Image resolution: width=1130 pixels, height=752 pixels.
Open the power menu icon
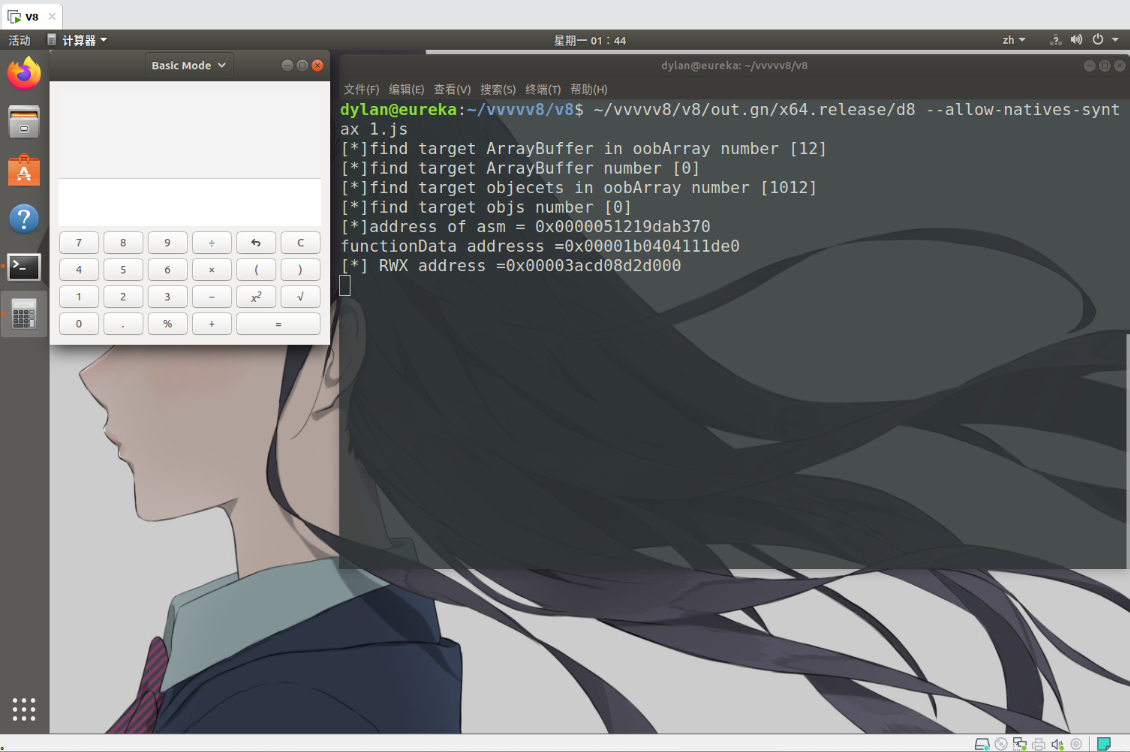(1098, 40)
